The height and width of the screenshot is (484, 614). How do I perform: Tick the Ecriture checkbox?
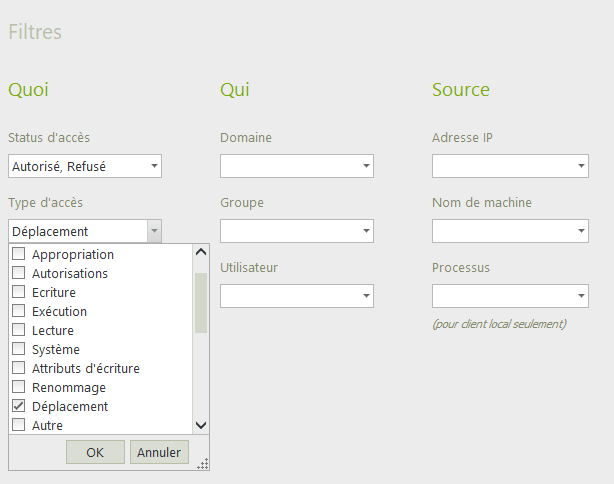[x=18, y=292]
